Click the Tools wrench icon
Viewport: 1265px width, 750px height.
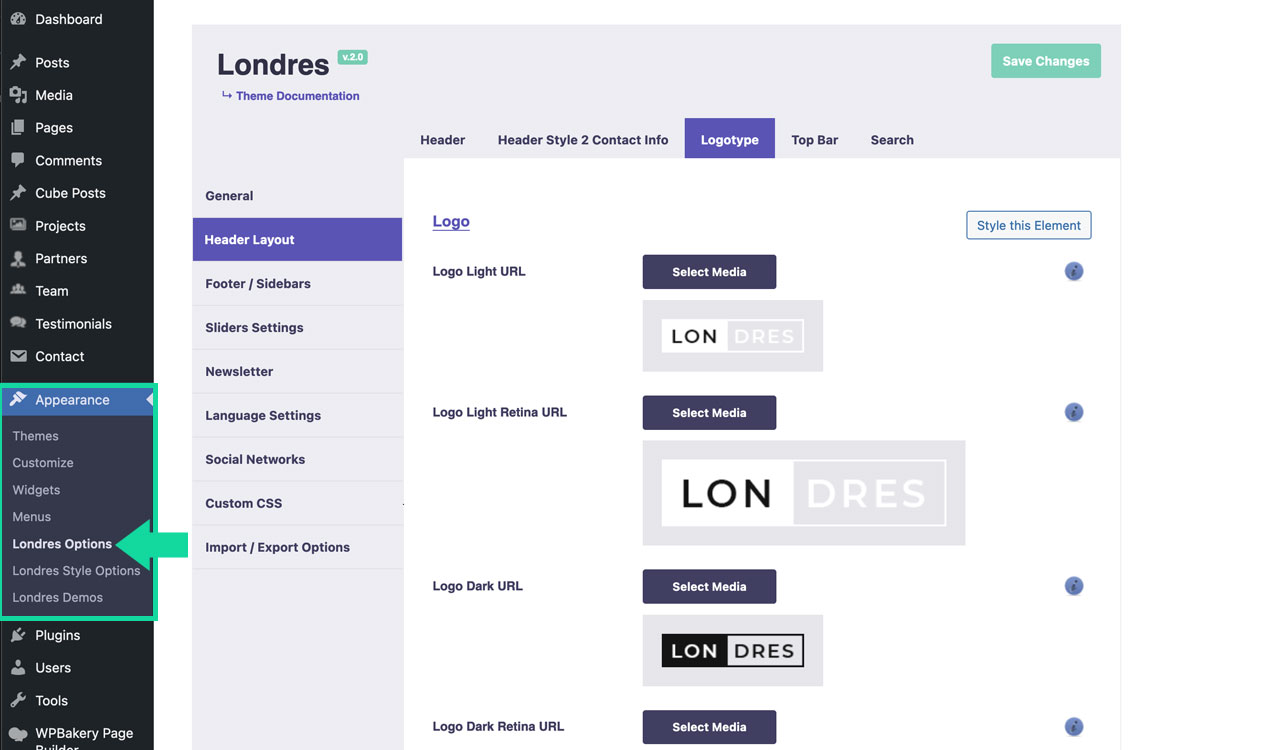pos(18,701)
